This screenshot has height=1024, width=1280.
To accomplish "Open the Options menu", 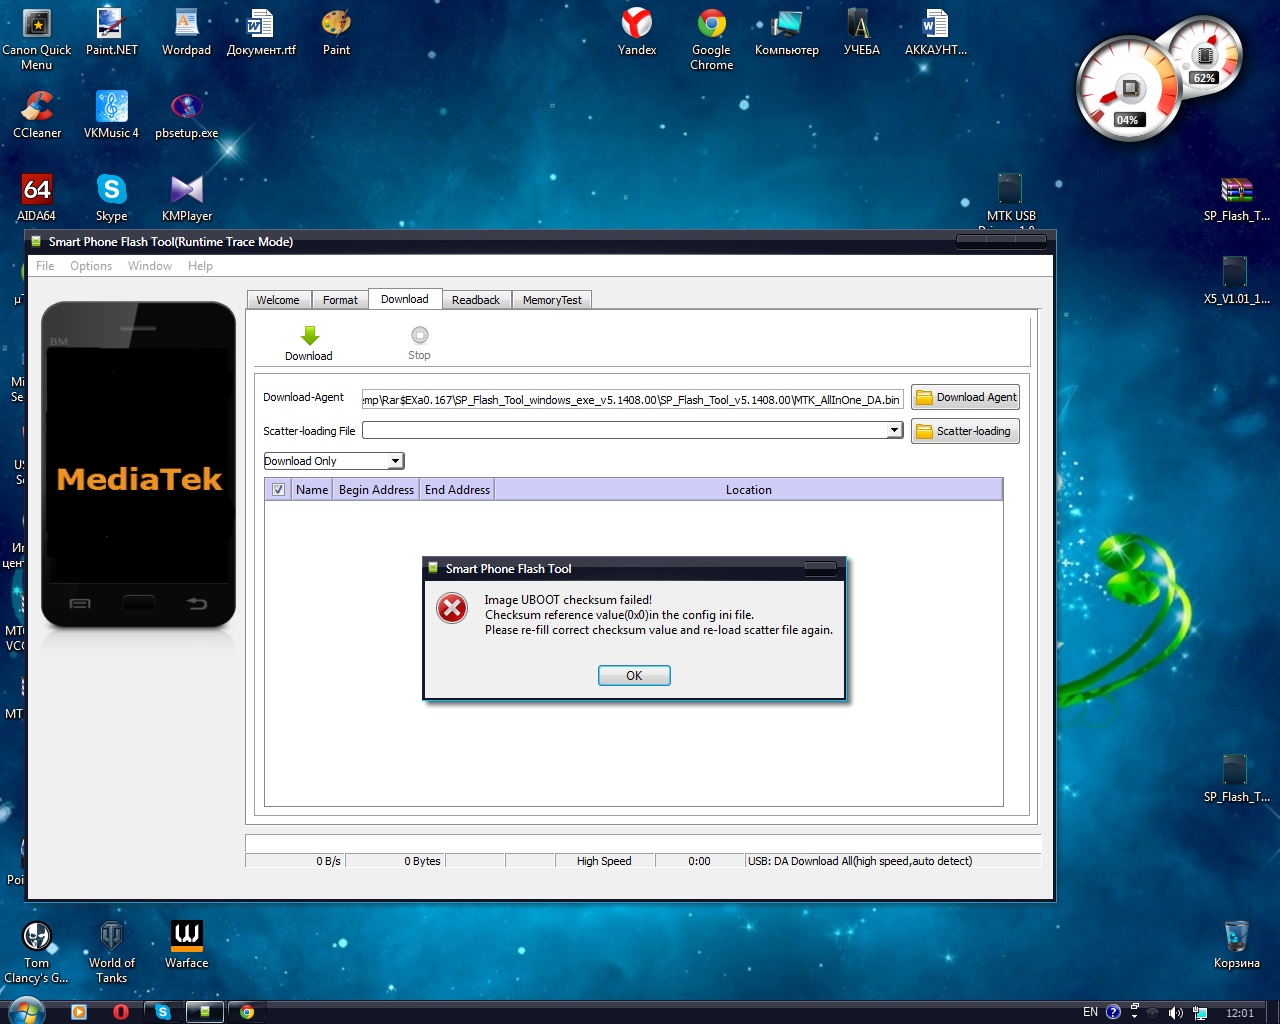I will [91, 266].
